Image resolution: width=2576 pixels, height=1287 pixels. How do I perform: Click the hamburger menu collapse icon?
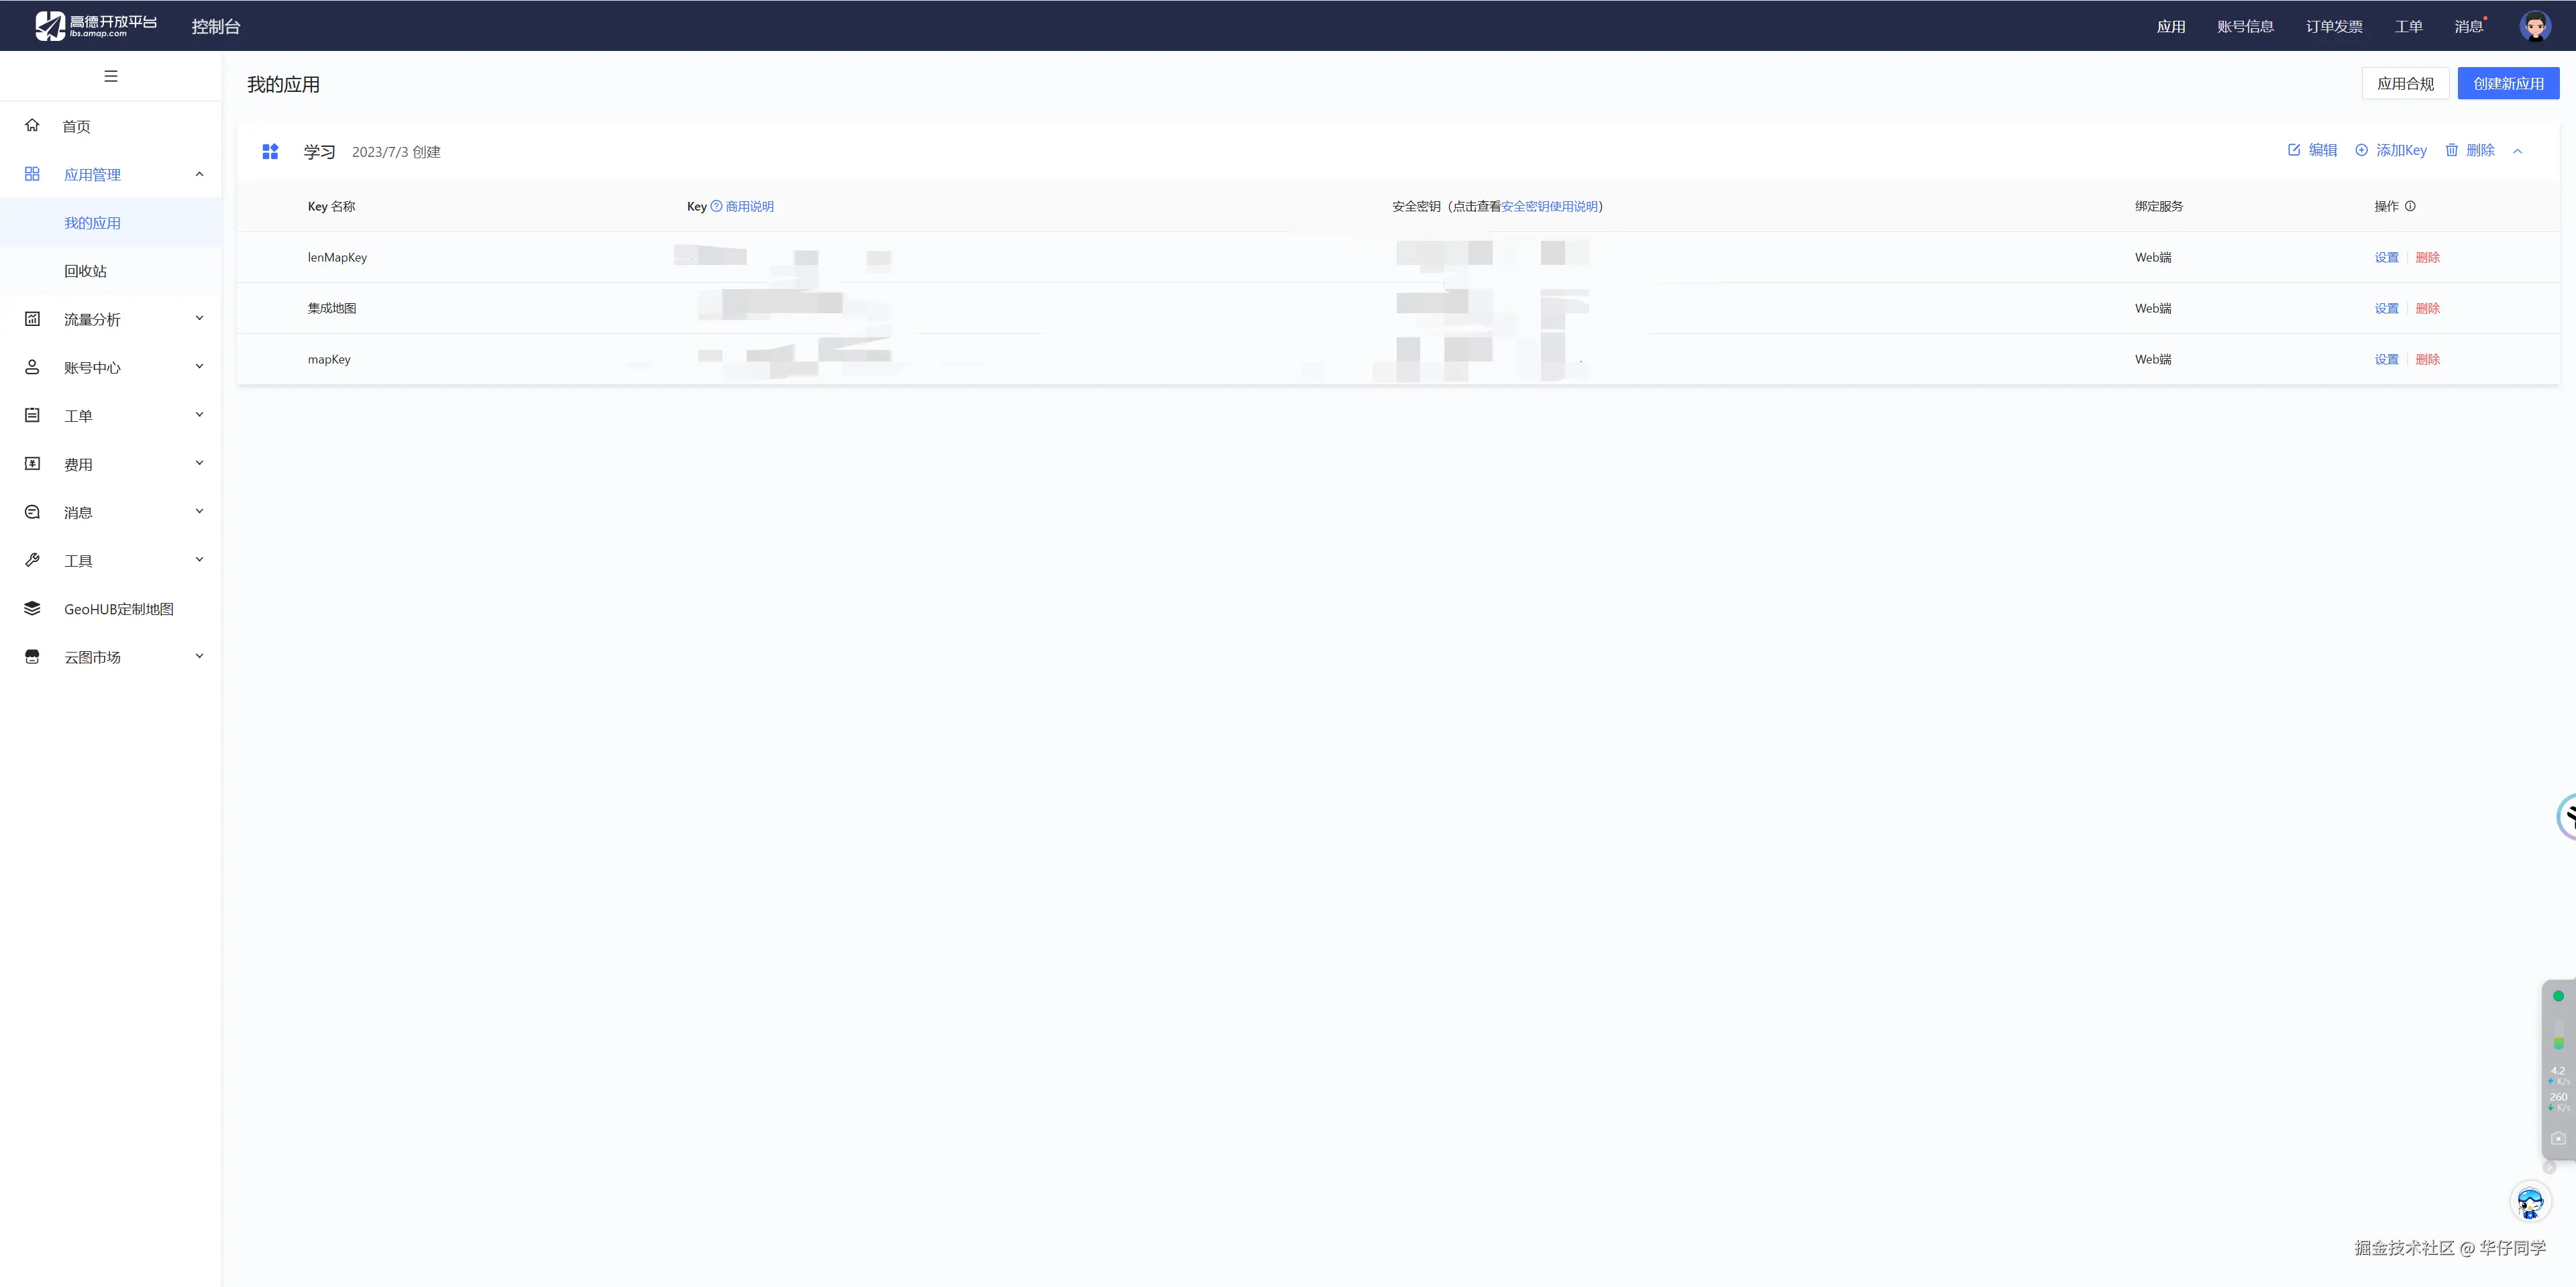111,76
